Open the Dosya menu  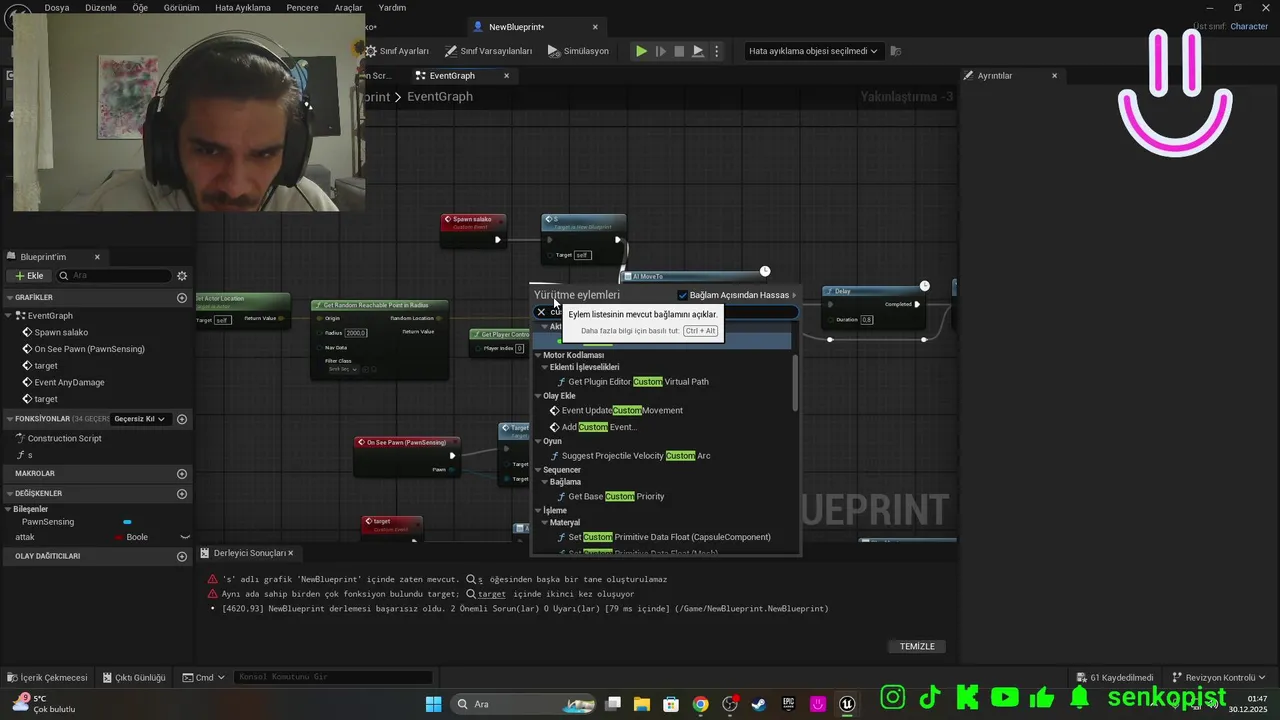tap(57, 7)
